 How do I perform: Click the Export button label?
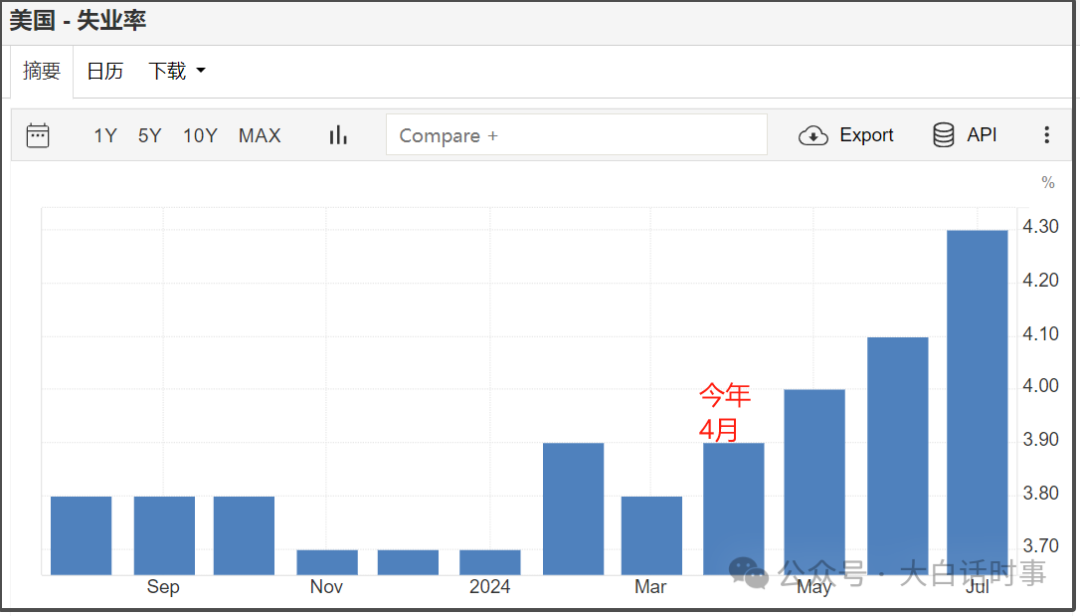pos(866,135)
